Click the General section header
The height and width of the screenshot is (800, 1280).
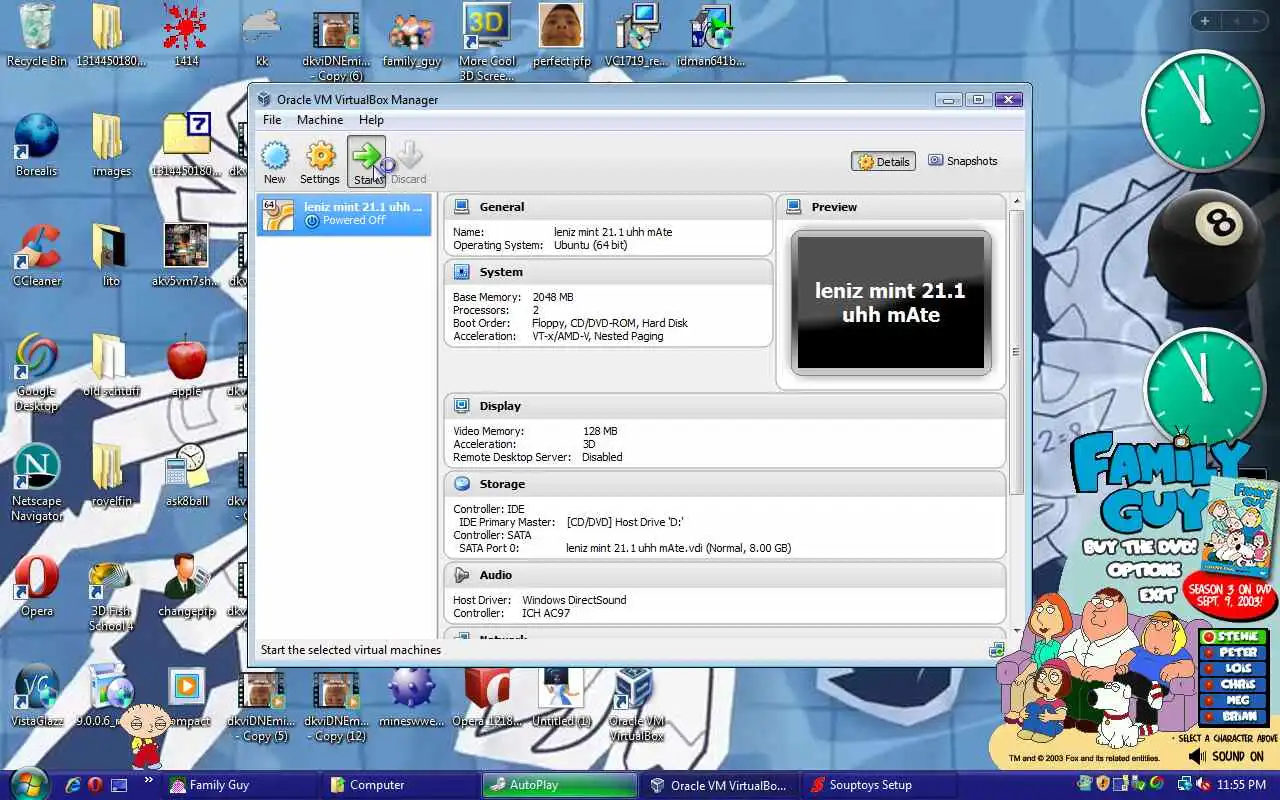(x=608, y=207)
